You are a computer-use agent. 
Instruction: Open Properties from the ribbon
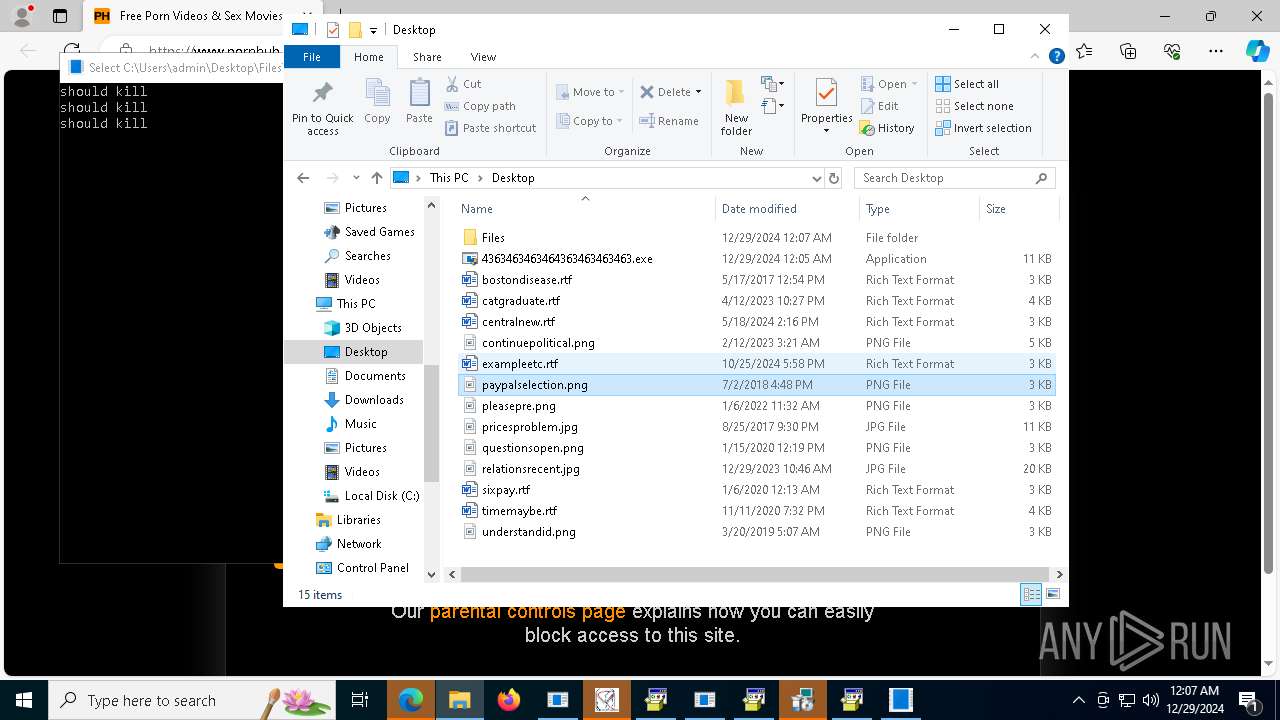(826, 106)
